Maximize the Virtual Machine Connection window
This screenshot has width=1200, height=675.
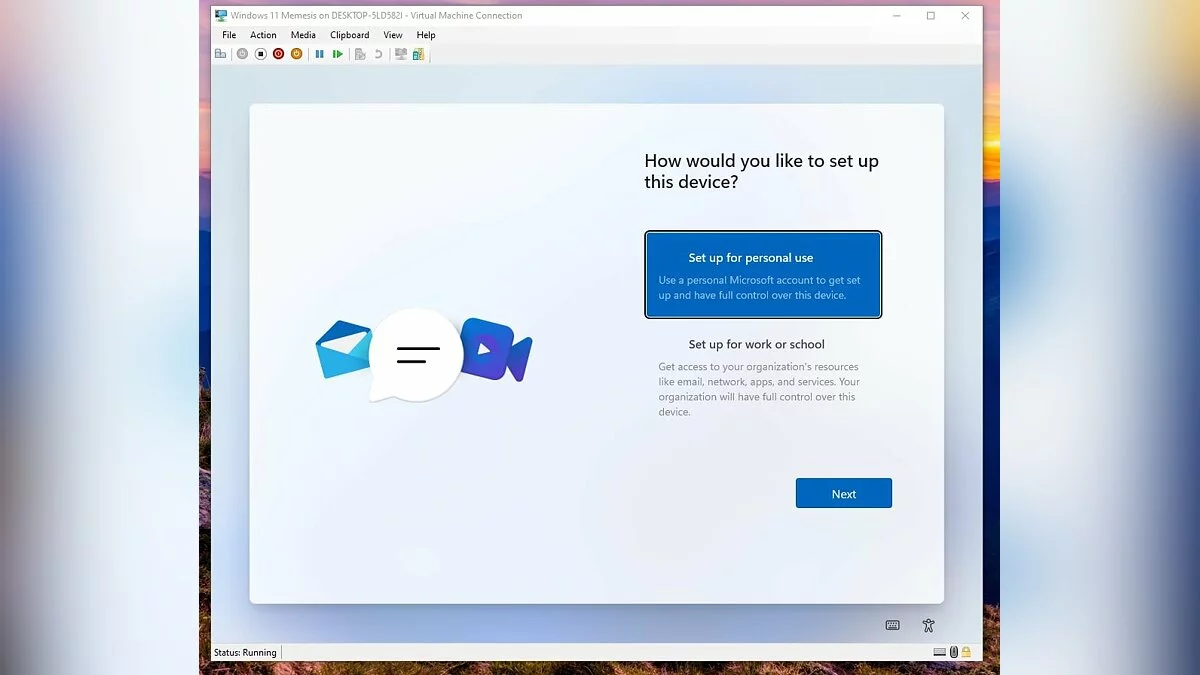click(x=931, y=15)
